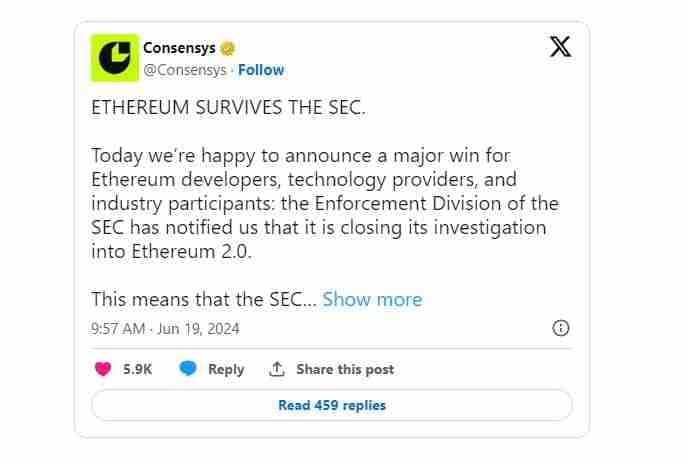Viewport: 688px width, 464px height.
Task: Expand the tweet with Show more
Action: (x=372, y=299)
